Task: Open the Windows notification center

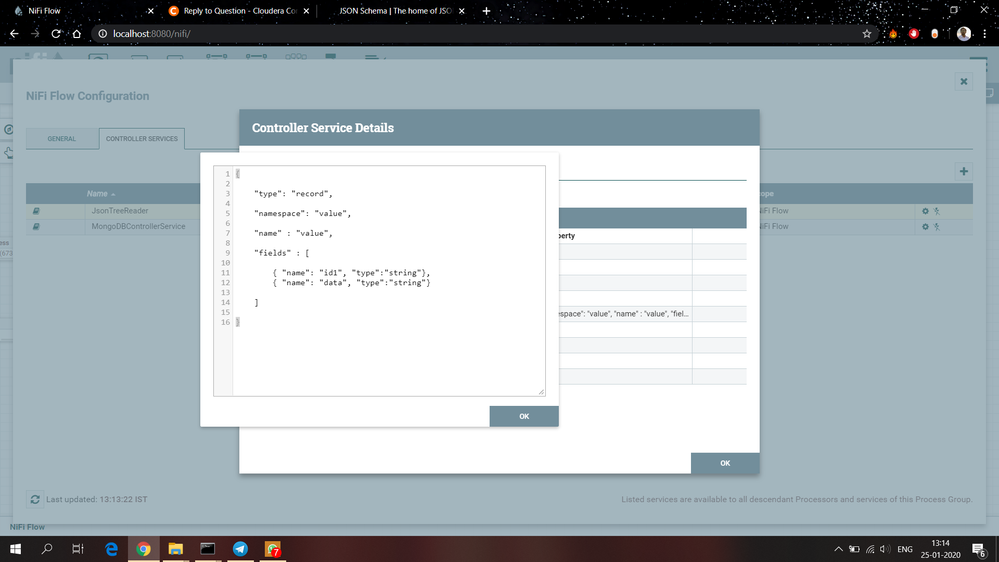Action: pyautogui.click(x=979, y=549)
